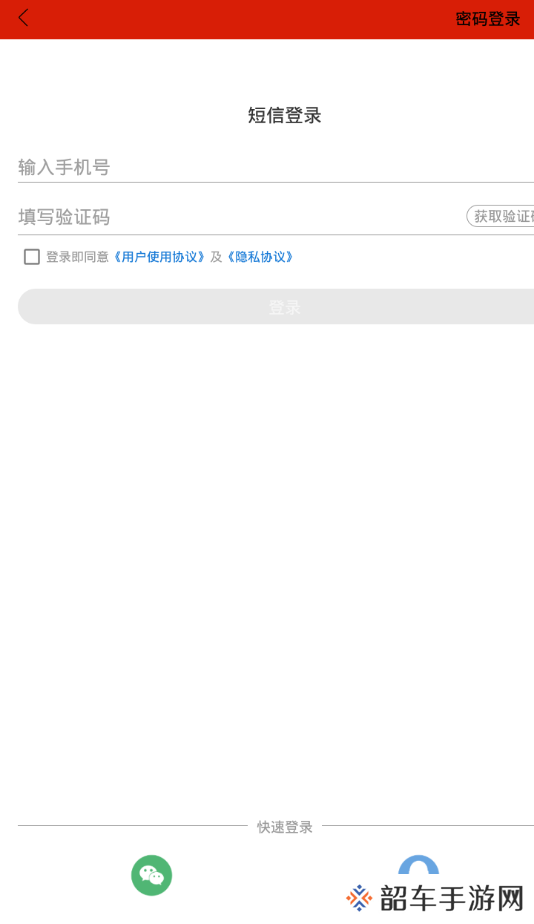Viewport: 534px width, 924px height.
Task: Focus the 输入手机号 phone number field
Action: click(x=276, y=167)
